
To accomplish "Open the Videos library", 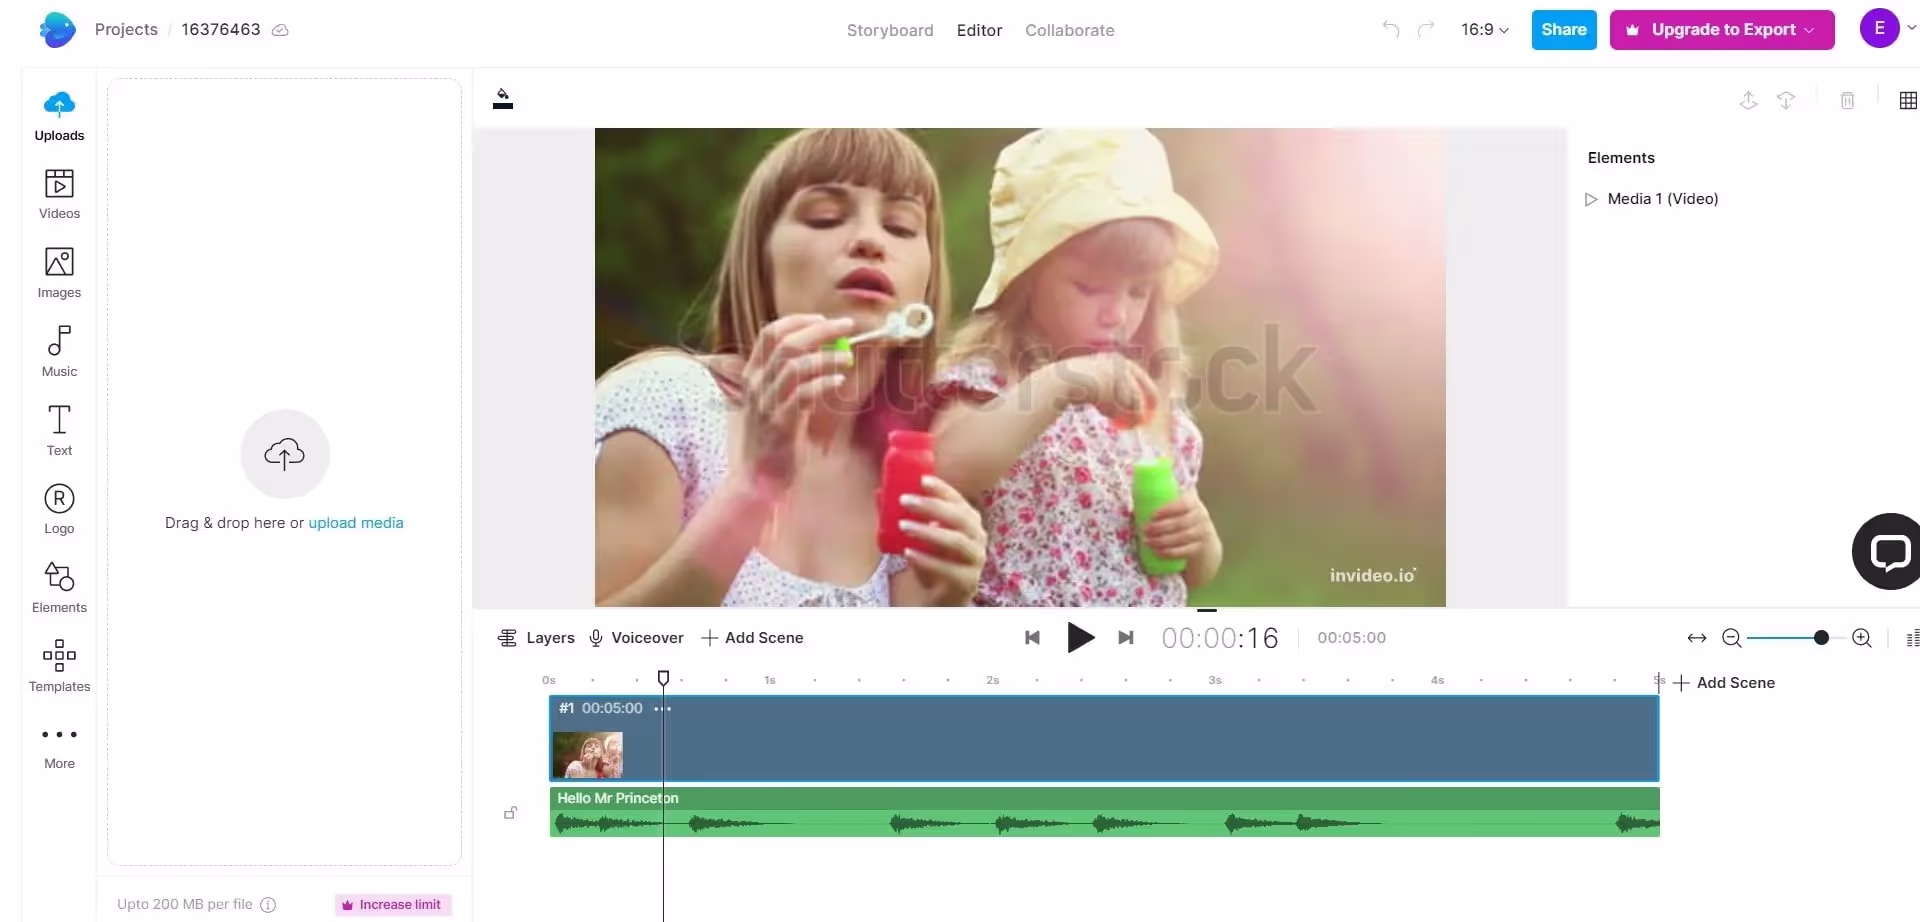I will 59,195.
